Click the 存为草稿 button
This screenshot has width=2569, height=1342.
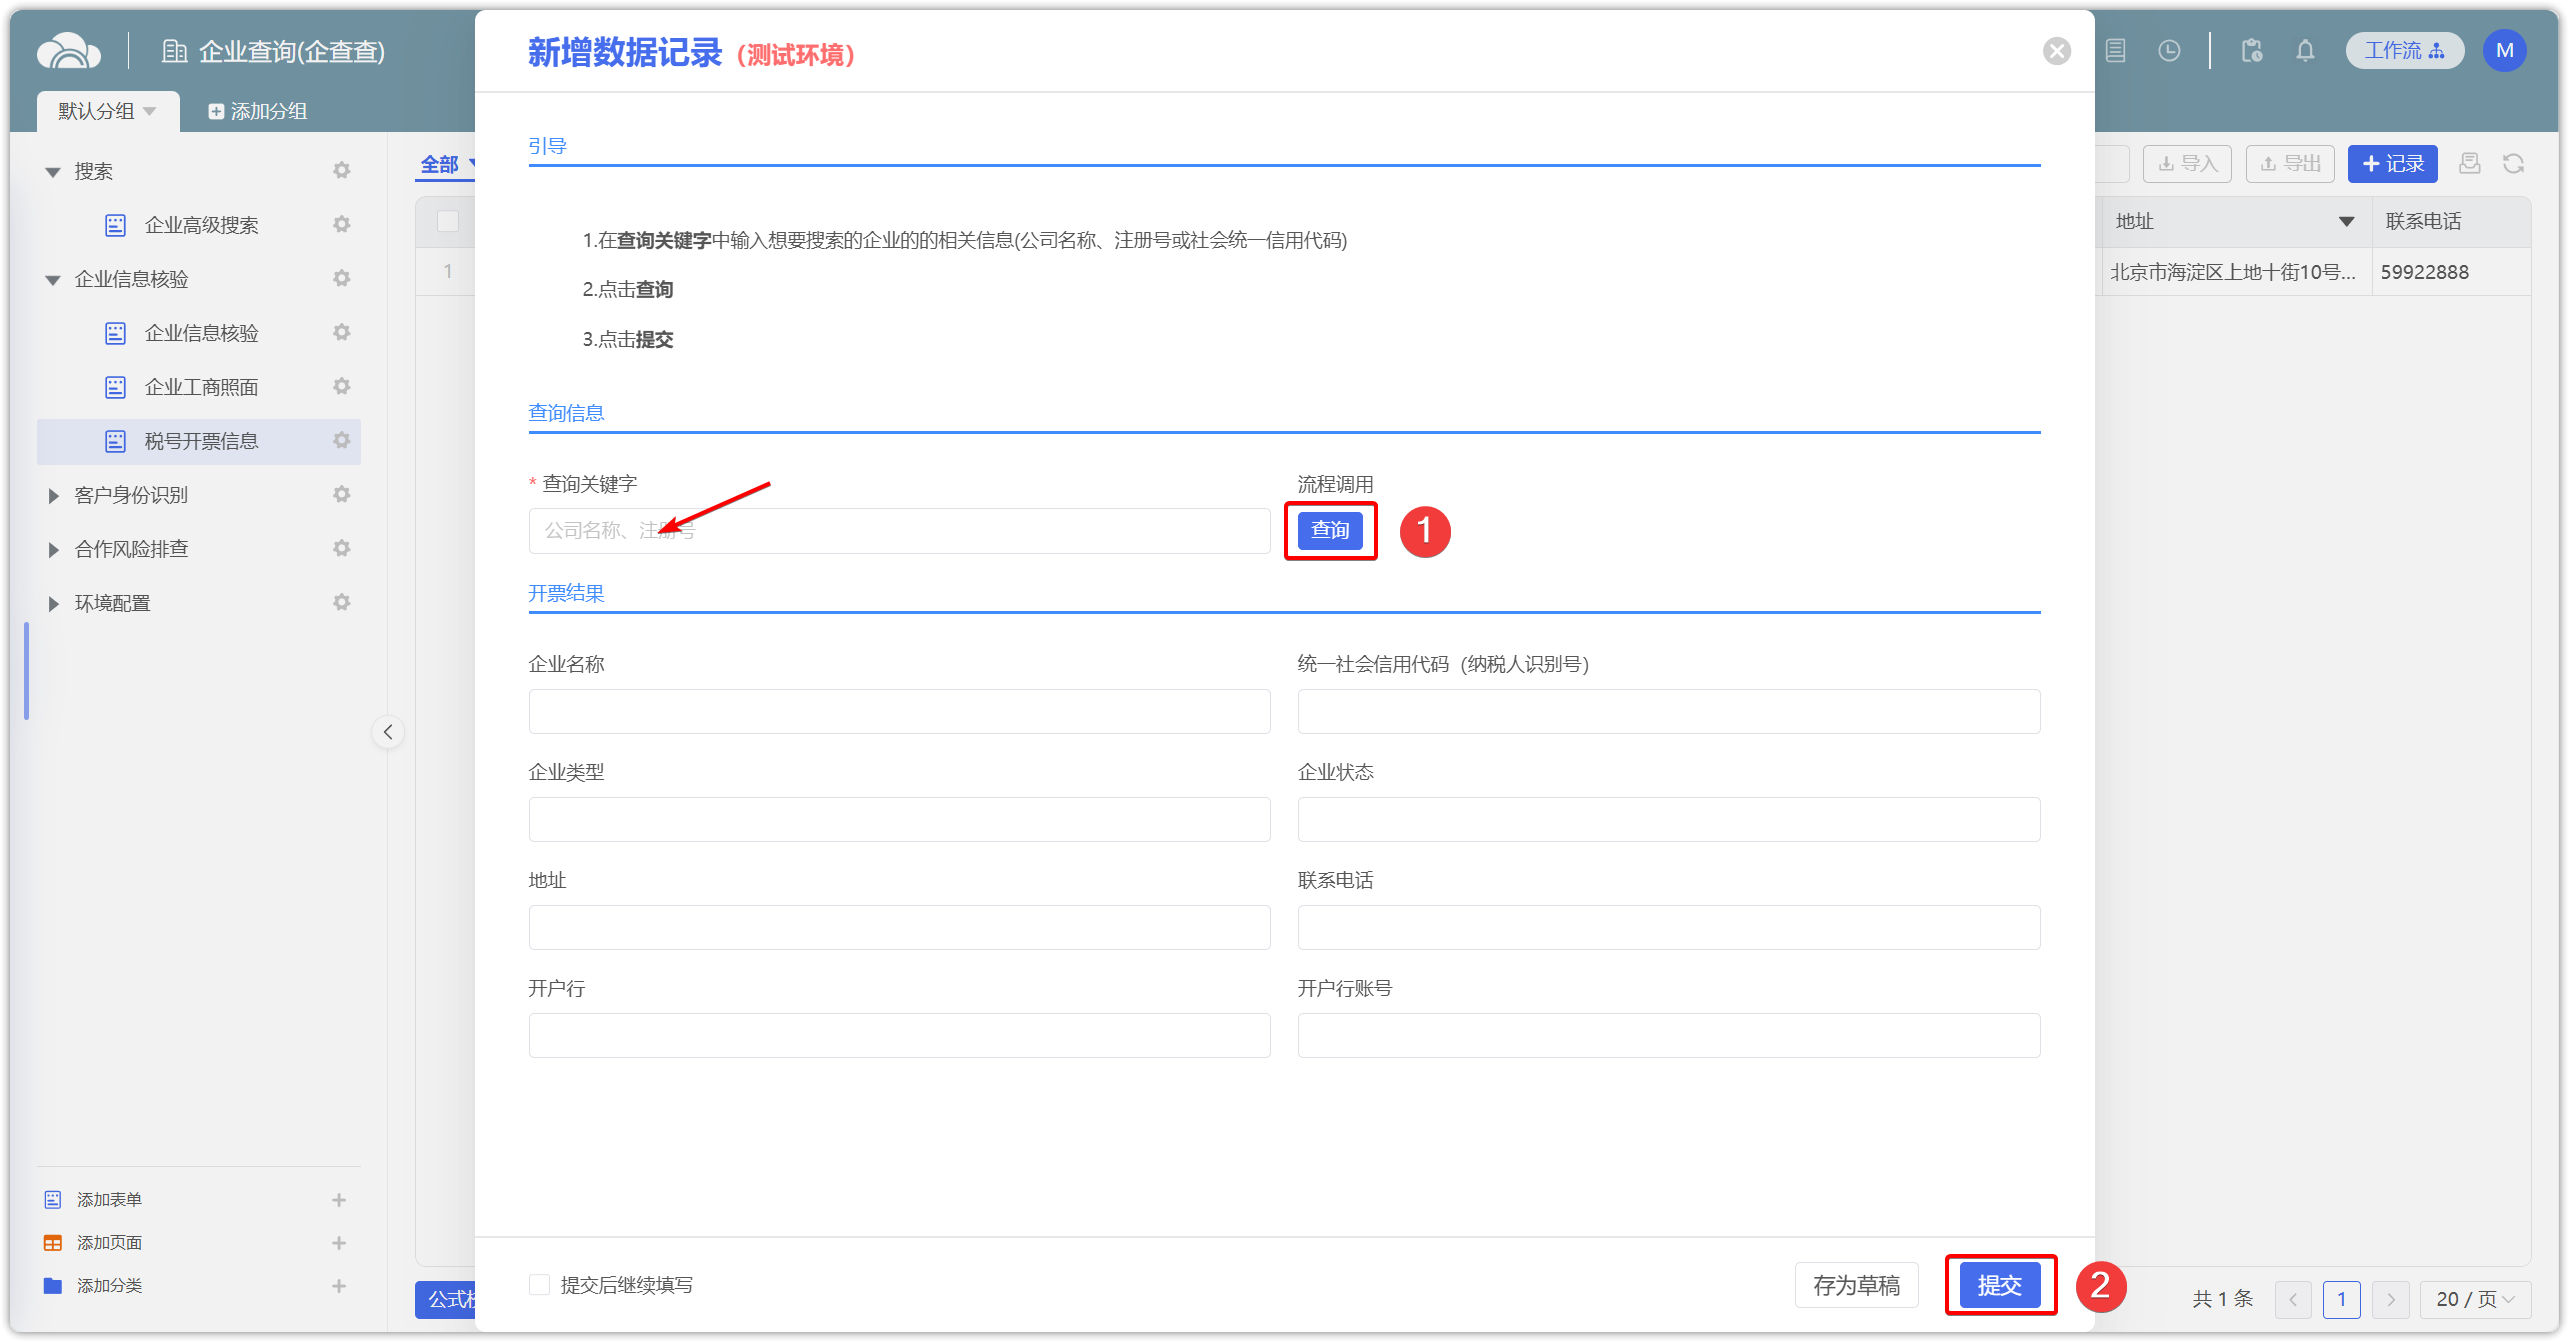1856,1285
